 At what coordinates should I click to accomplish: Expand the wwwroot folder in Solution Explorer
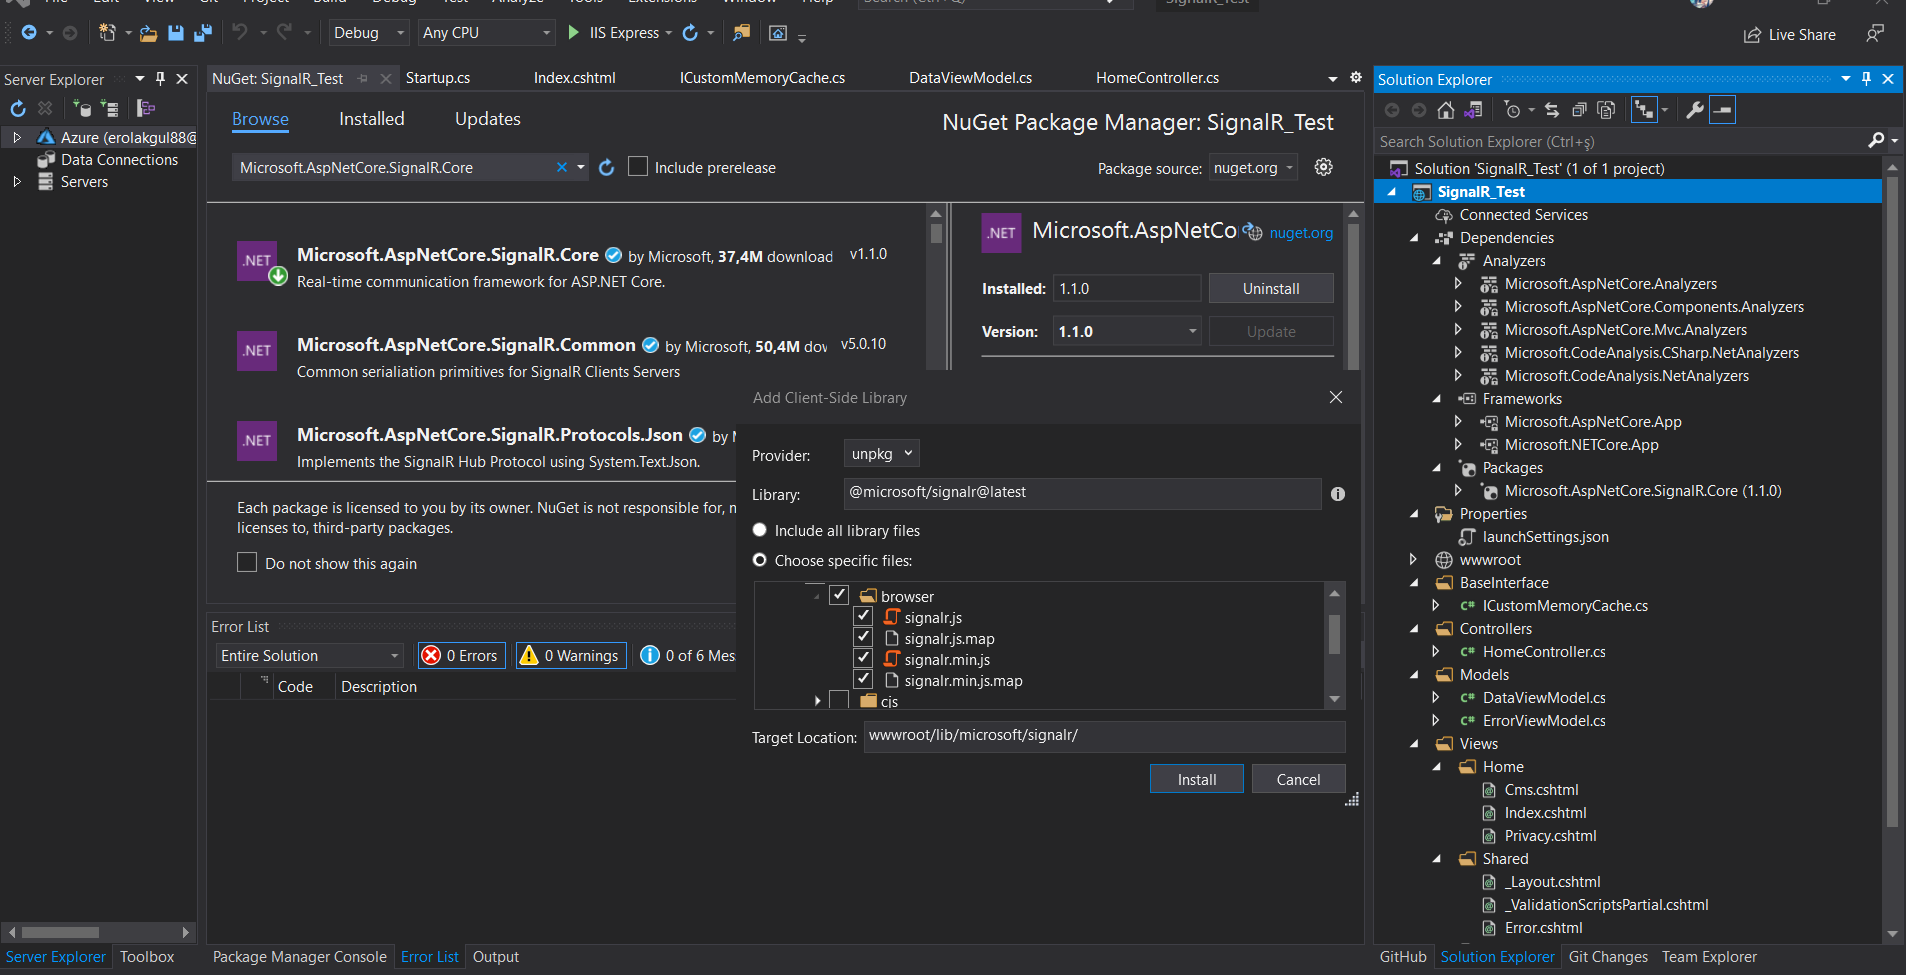tap(1413, 560)
